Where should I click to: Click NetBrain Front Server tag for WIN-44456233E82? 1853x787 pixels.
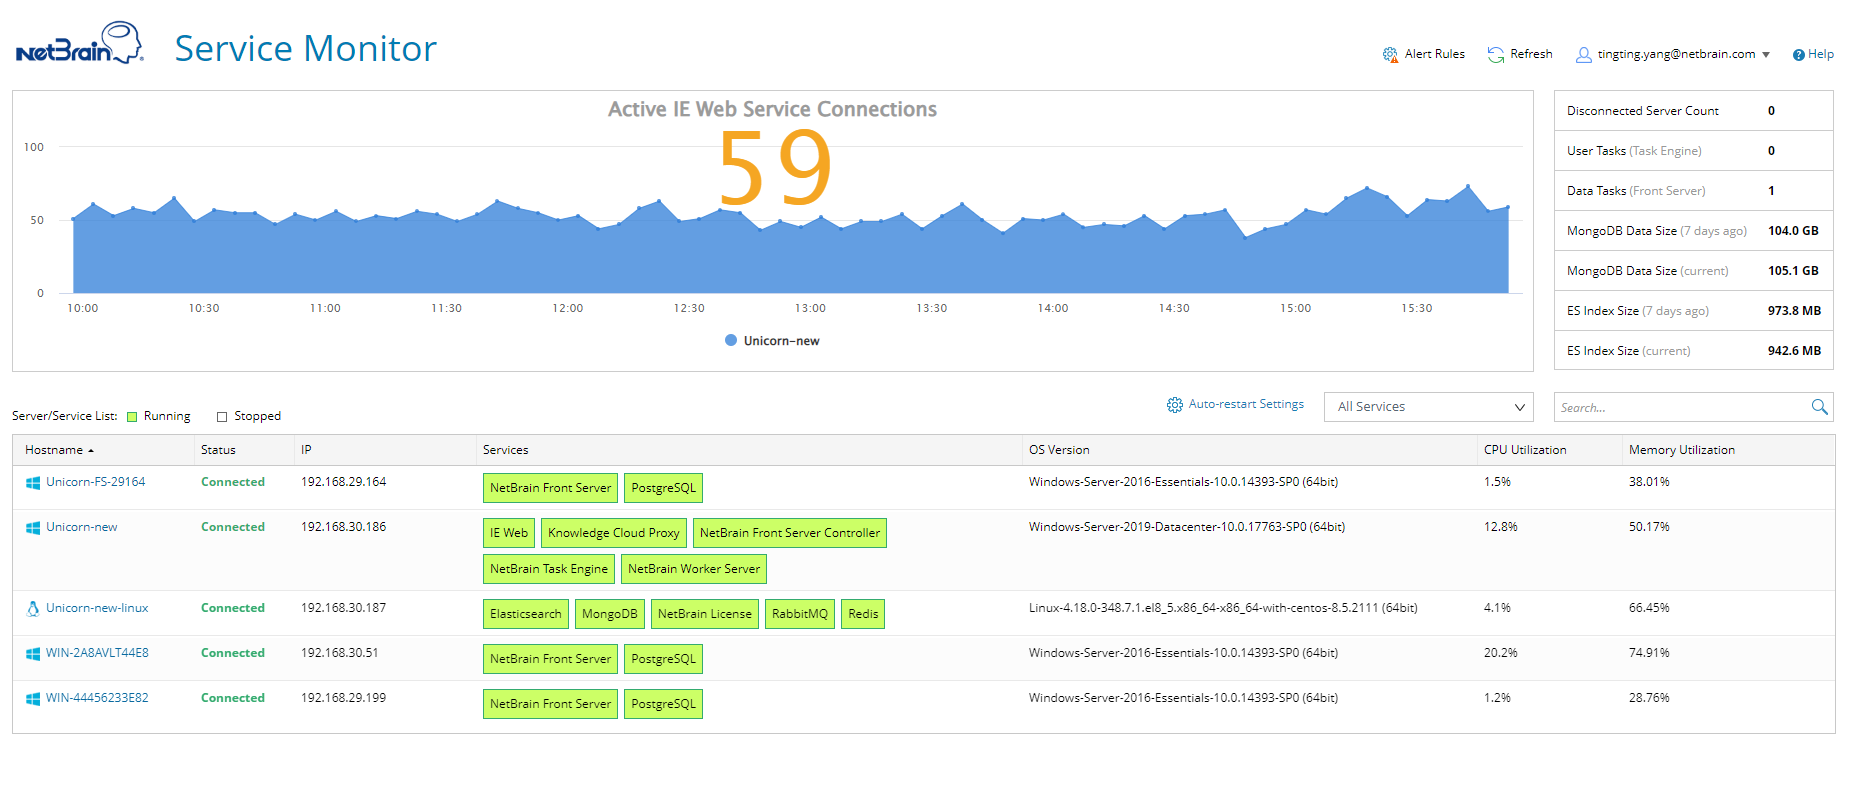[550, 704]
